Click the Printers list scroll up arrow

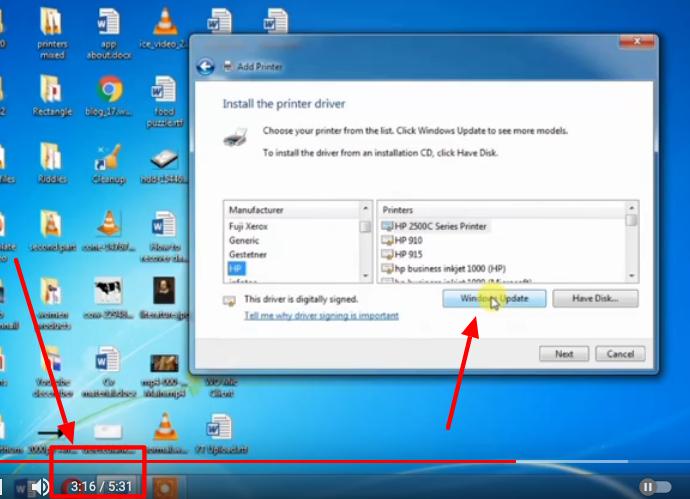coord(631,208)
